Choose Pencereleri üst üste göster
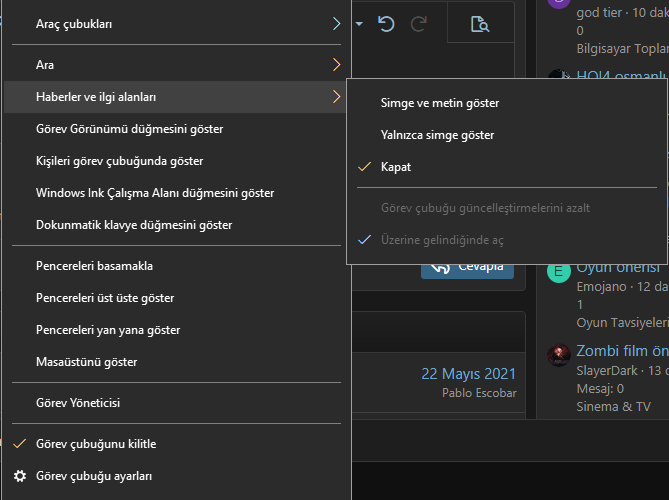The height and width of the screenshot is (500, 669). [177, 298]
